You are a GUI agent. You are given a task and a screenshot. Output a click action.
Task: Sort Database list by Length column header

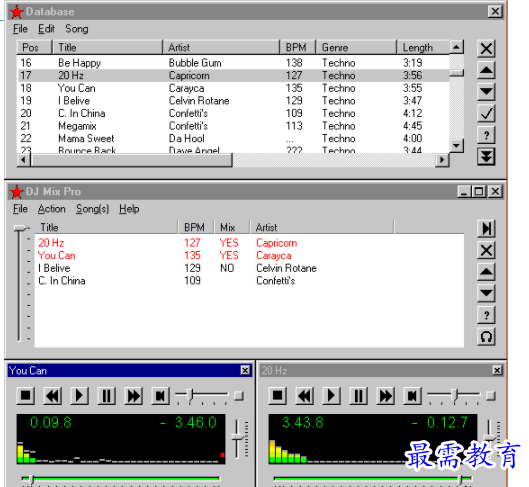point(423,48)
